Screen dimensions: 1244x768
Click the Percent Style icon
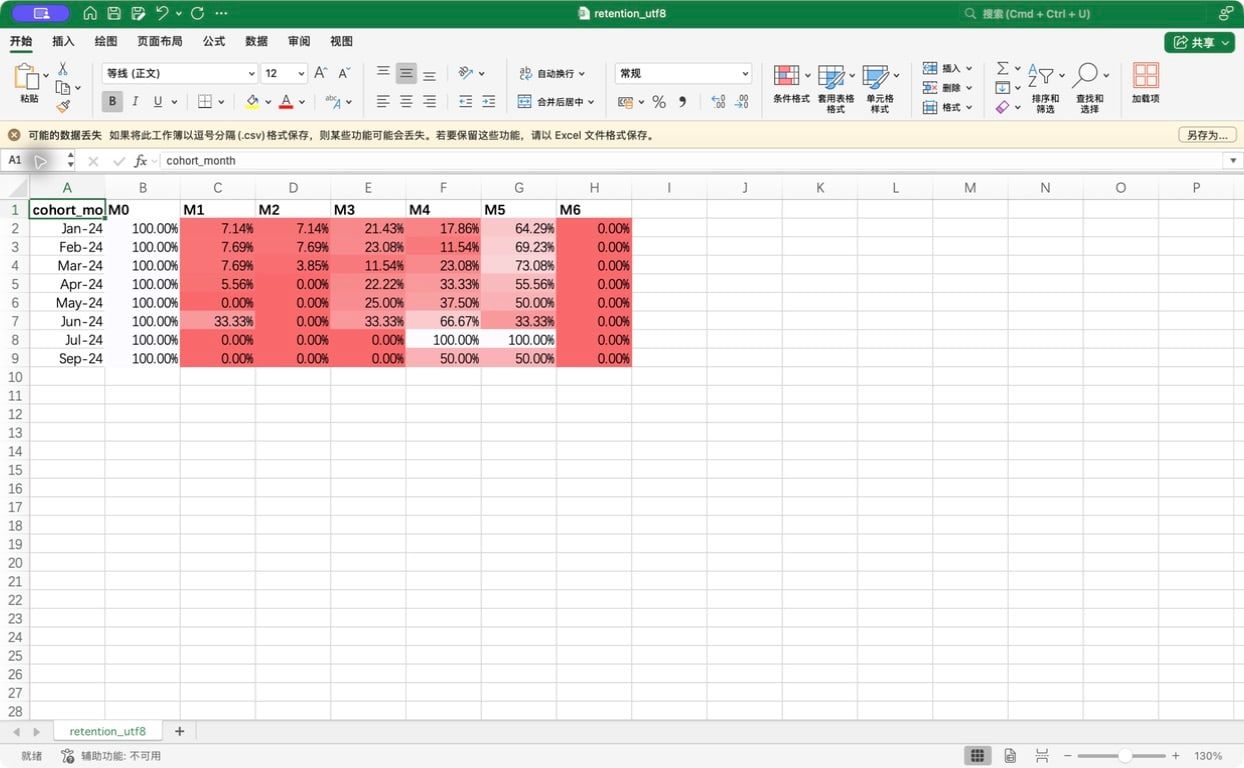pos(659,101)
